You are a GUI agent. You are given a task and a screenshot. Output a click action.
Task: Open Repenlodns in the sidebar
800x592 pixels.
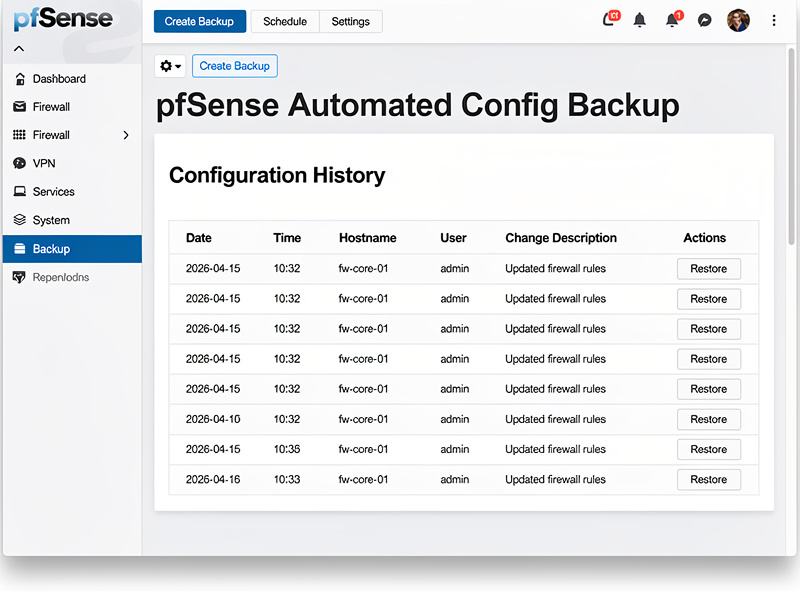click(72, 277)
